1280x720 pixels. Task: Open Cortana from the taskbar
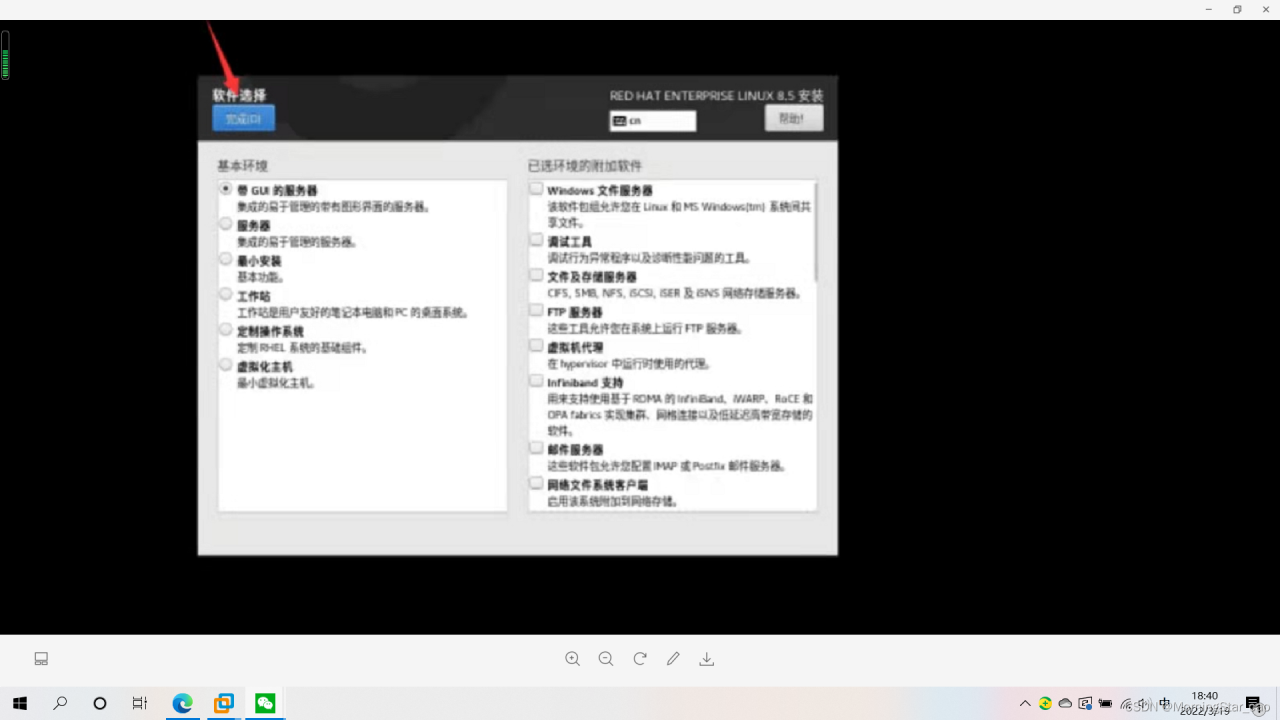(x=100, y=703)
